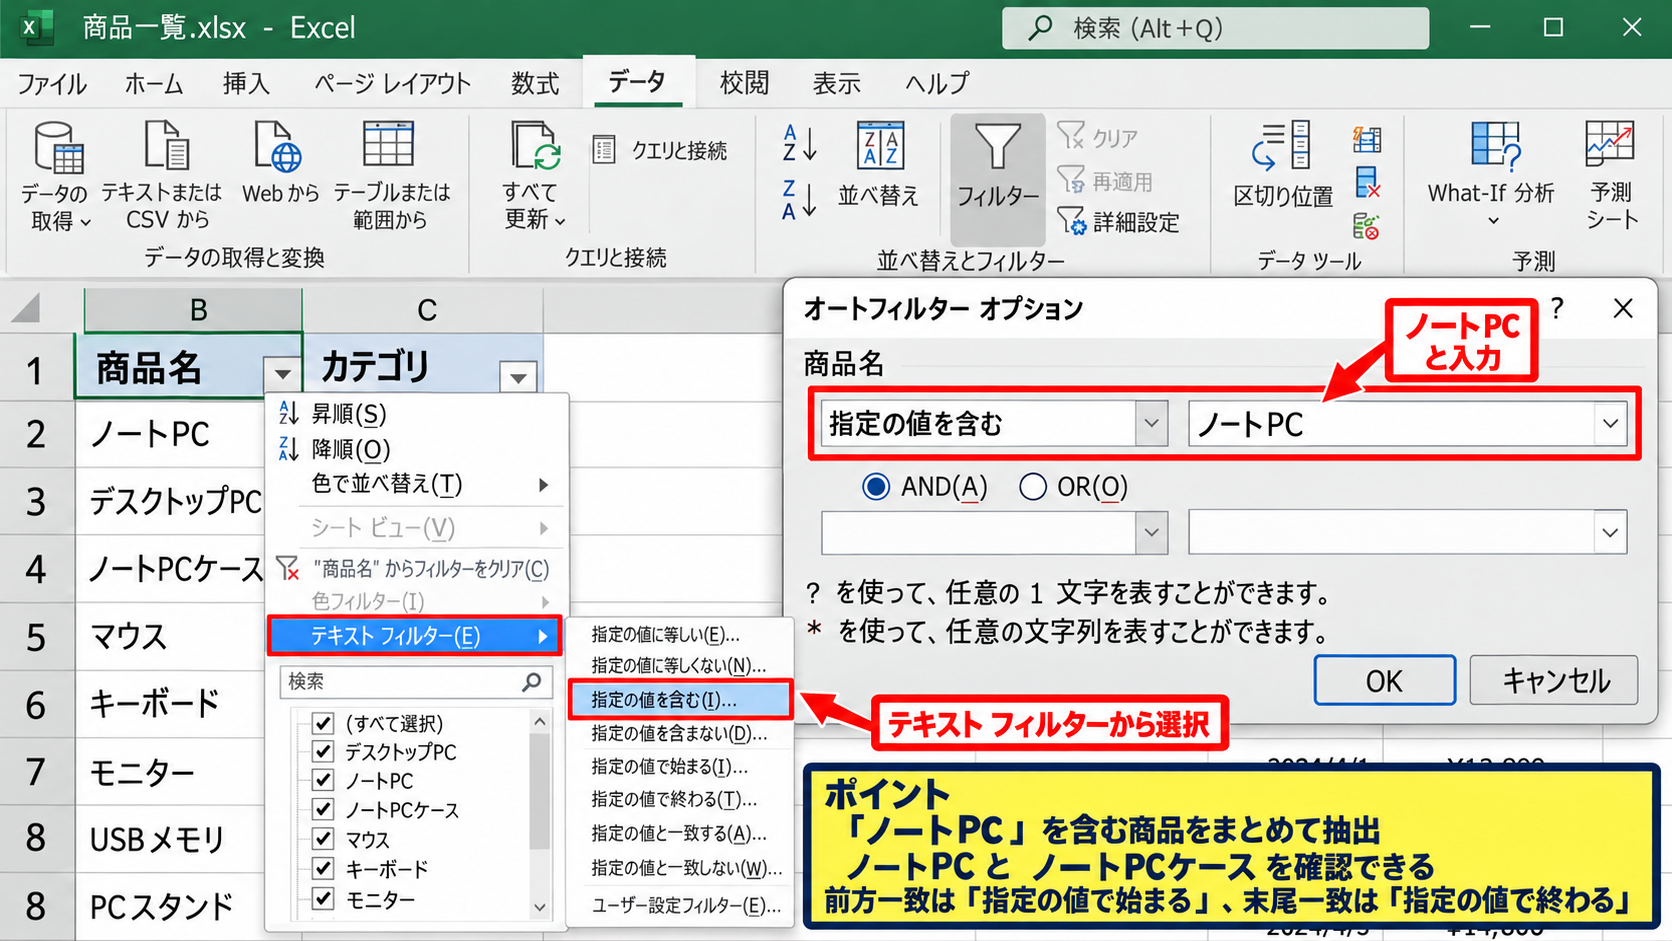Choose 指定の値で始まる(I)... menu item
Viewport: 1672px width, 941px height.
[x=680, y=767]
